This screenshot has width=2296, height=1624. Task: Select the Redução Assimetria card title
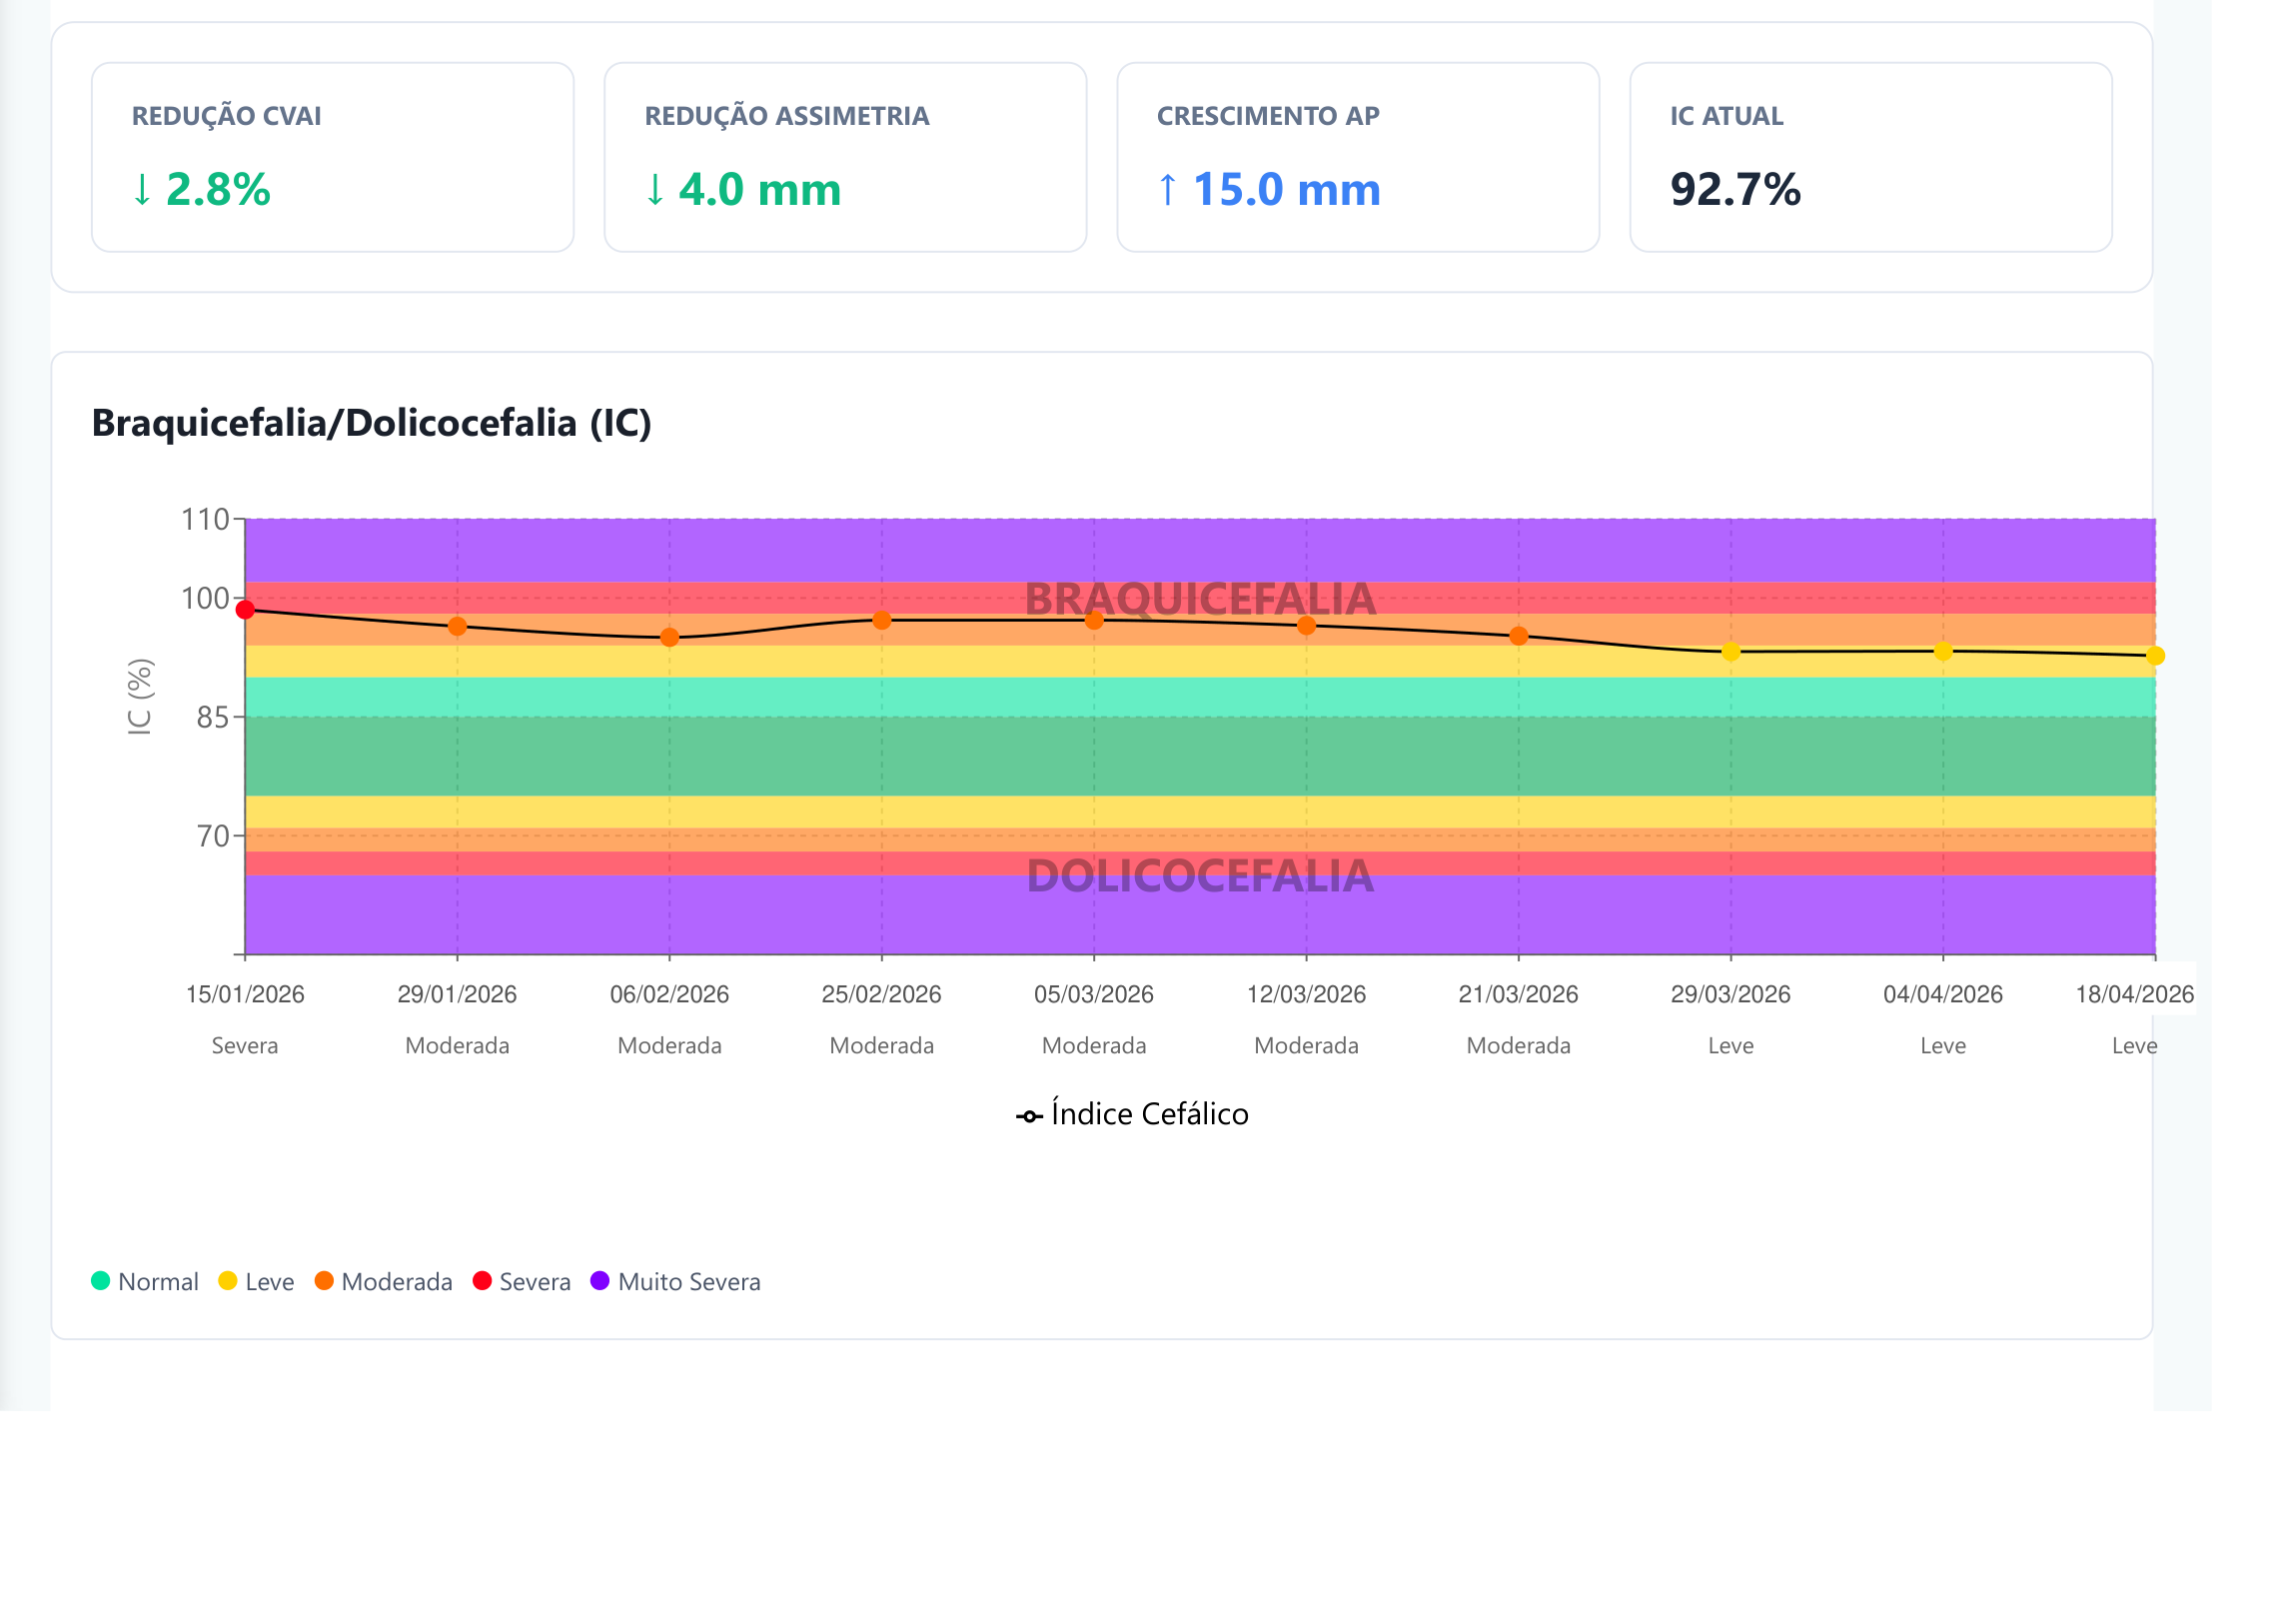click(x=787, y=116)
